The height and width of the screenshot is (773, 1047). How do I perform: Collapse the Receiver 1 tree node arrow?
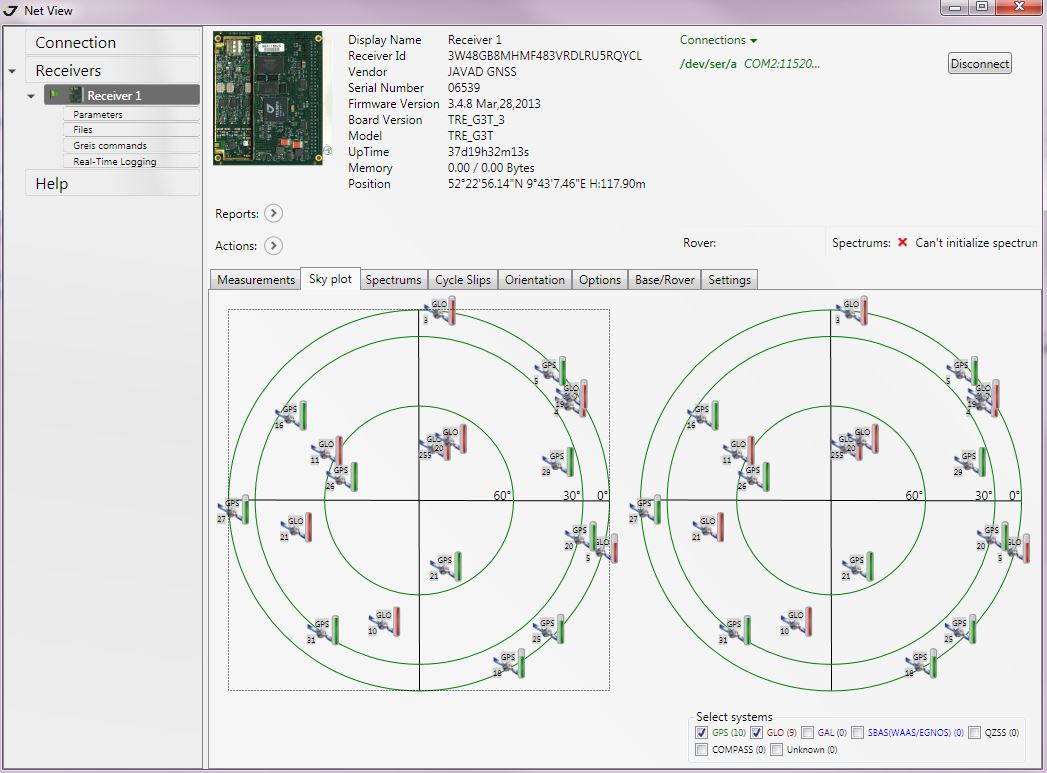click(31, 96)
